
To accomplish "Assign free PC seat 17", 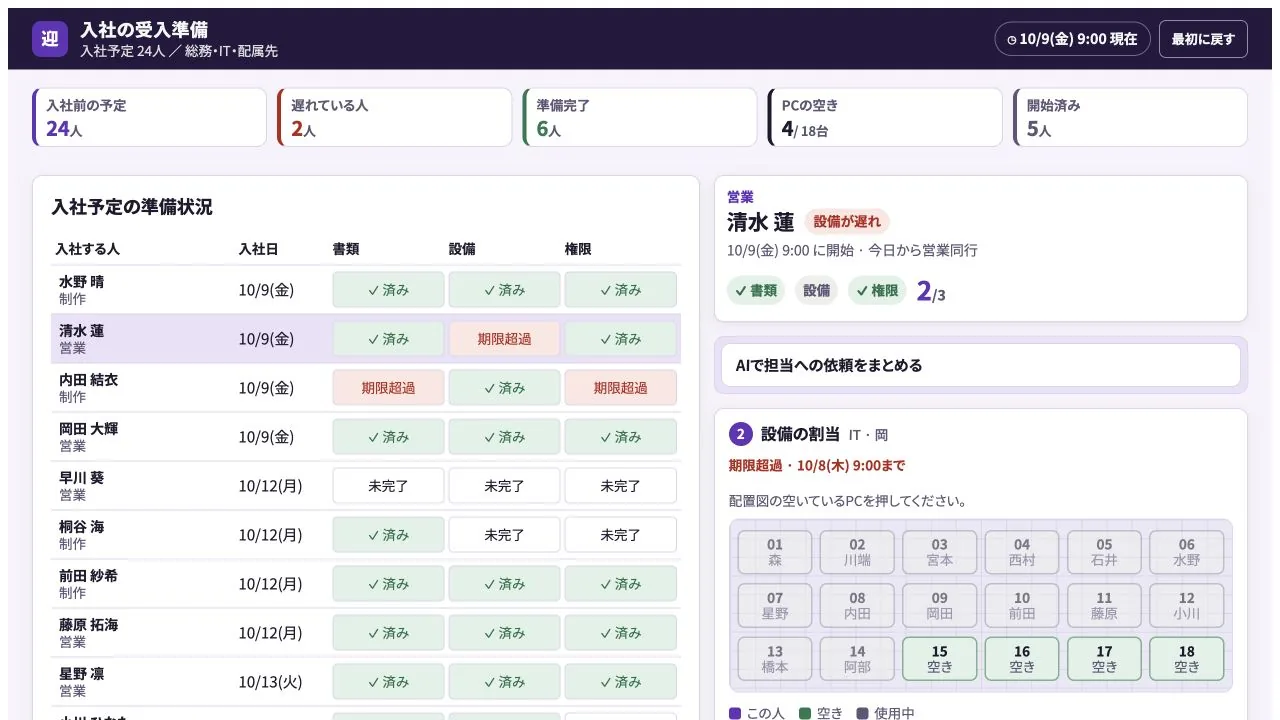I will pos(1104,659).
